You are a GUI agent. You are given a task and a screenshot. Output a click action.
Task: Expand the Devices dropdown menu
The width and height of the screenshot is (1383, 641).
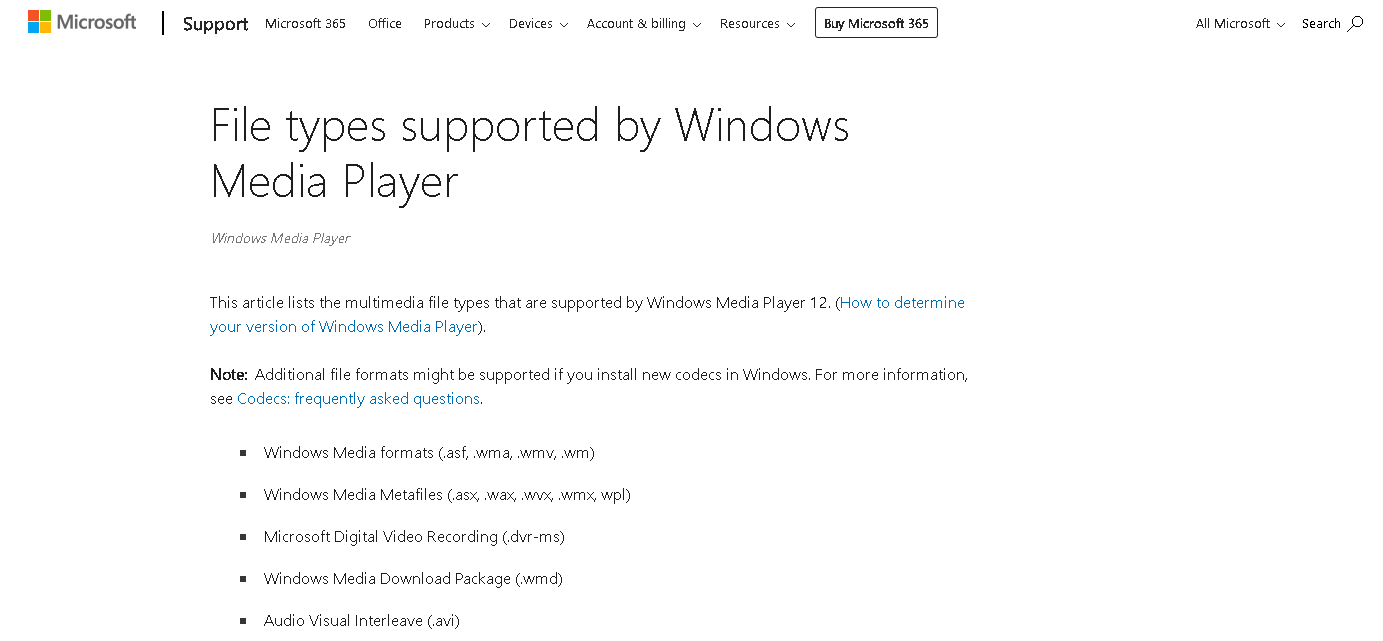pyautogui.click(x=538, y=23)
